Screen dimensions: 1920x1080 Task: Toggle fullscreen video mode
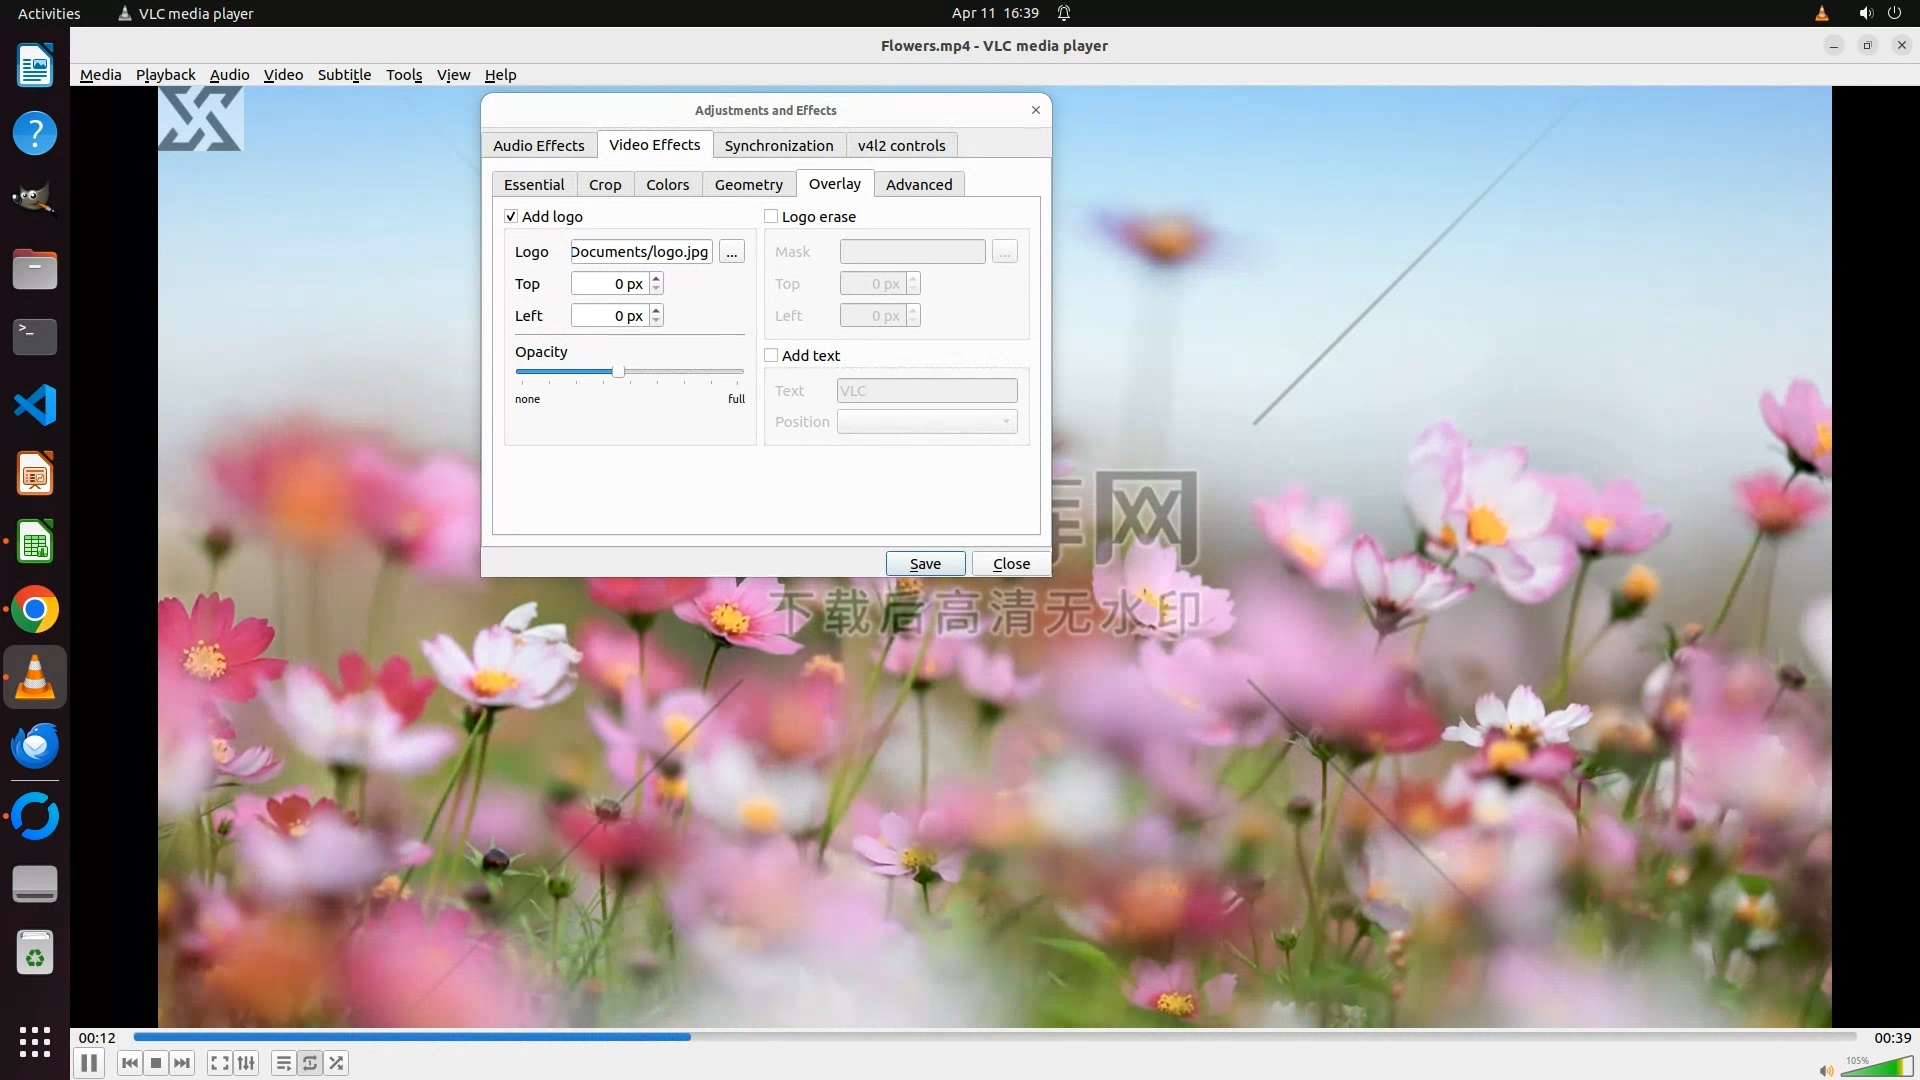[x=220, y=1063]
